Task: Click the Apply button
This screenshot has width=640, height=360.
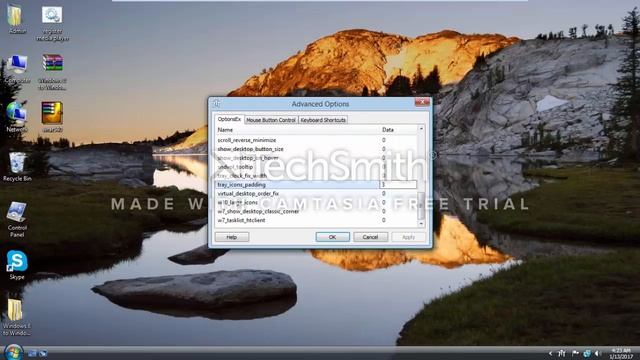Action: [x=409, y=237]
